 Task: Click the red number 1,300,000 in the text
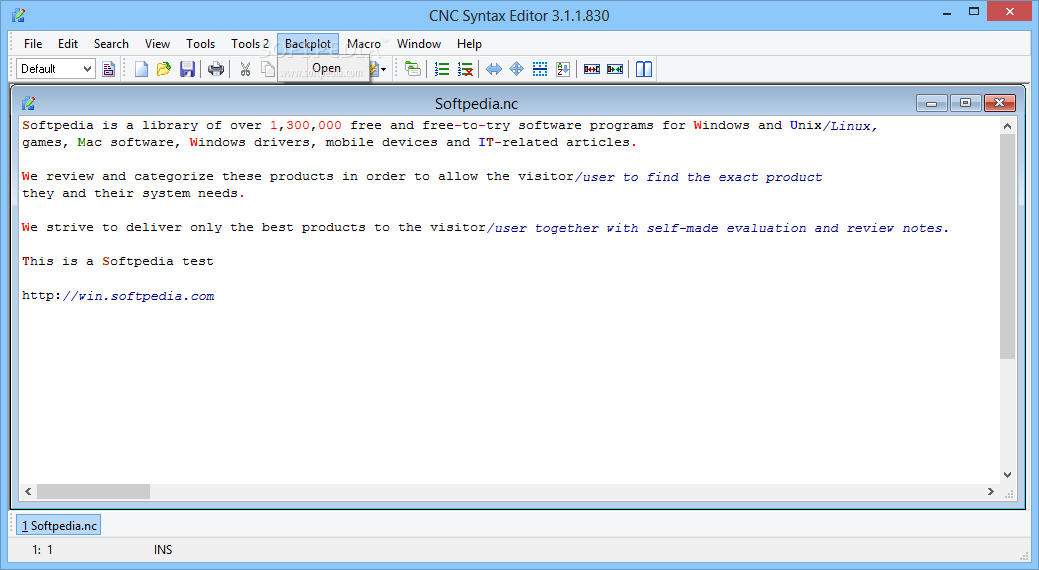[x=305, y=125]
